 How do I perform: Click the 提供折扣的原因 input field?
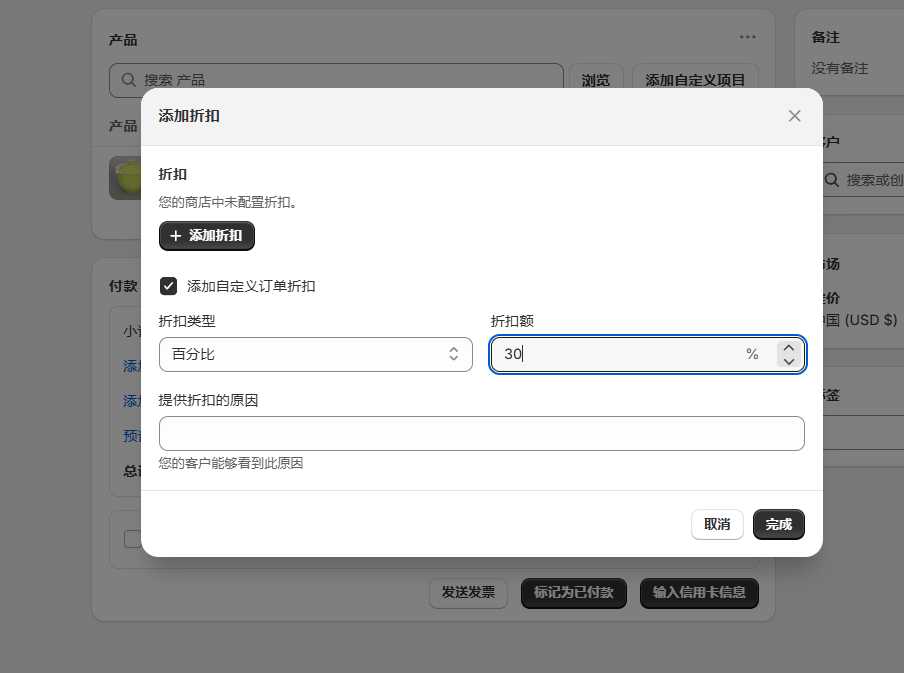pos(482,433)
